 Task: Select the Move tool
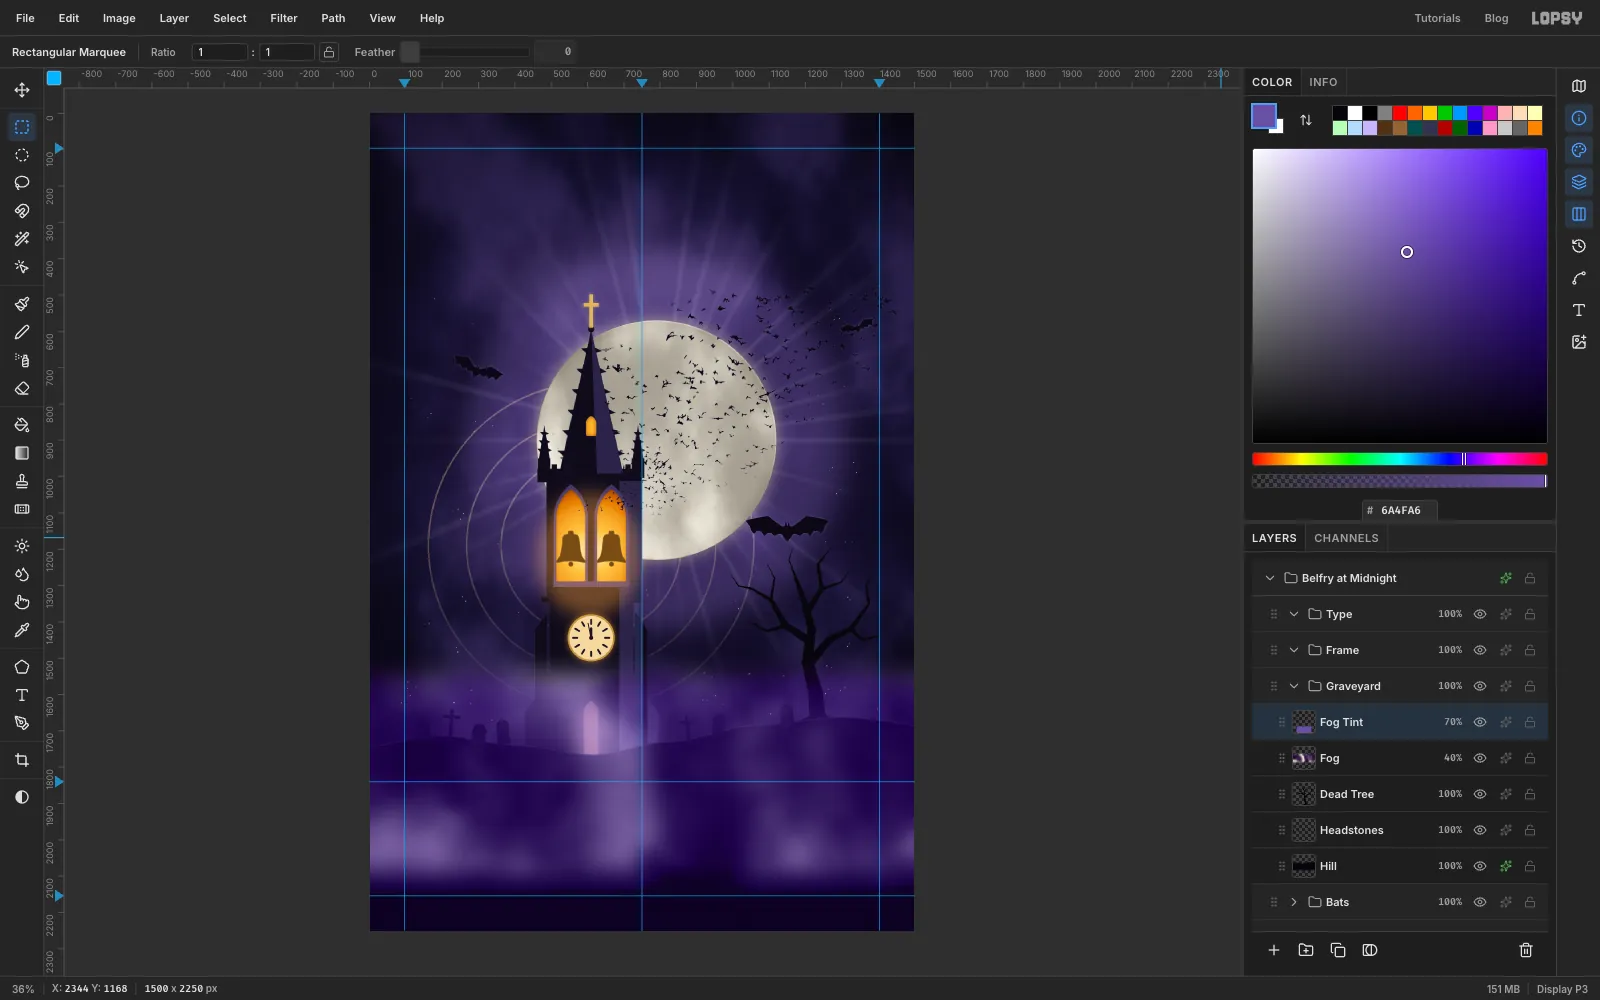(22, 90)
